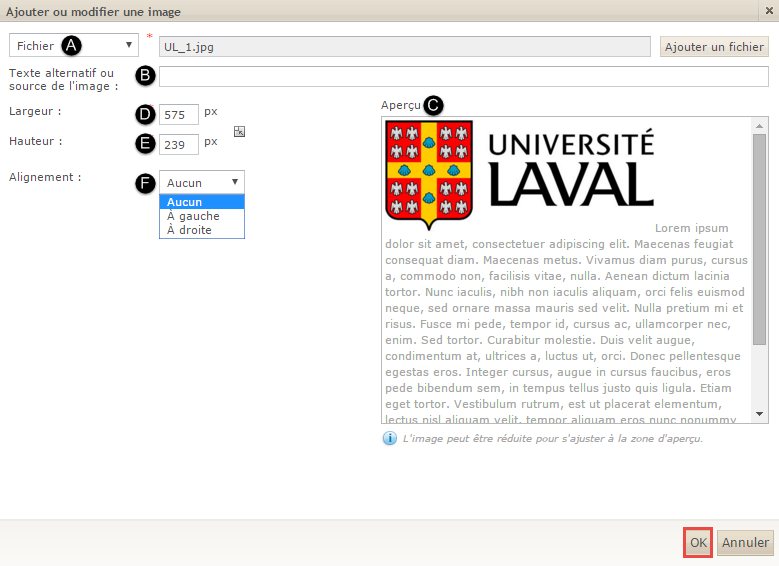
Task: Click the preview scrollbar up arrow
Action: pos(759,126)
